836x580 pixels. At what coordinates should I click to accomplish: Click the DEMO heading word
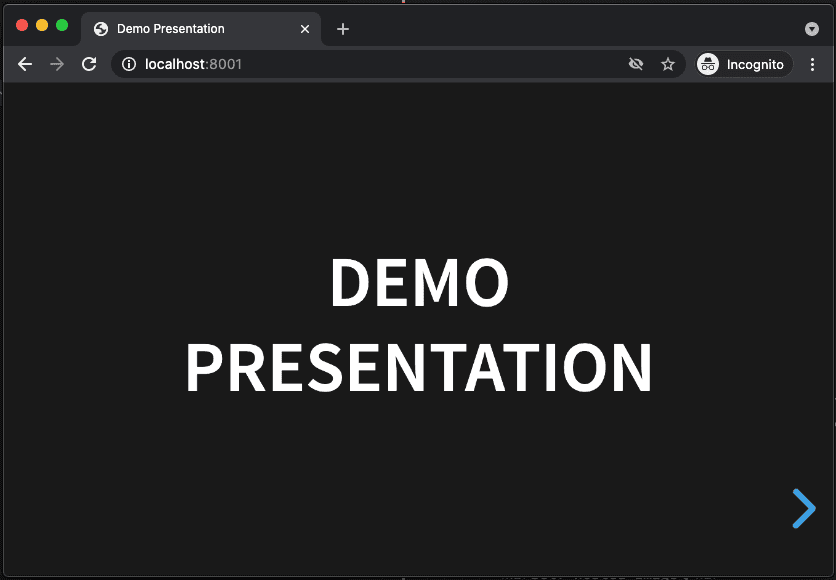(419, 282)
